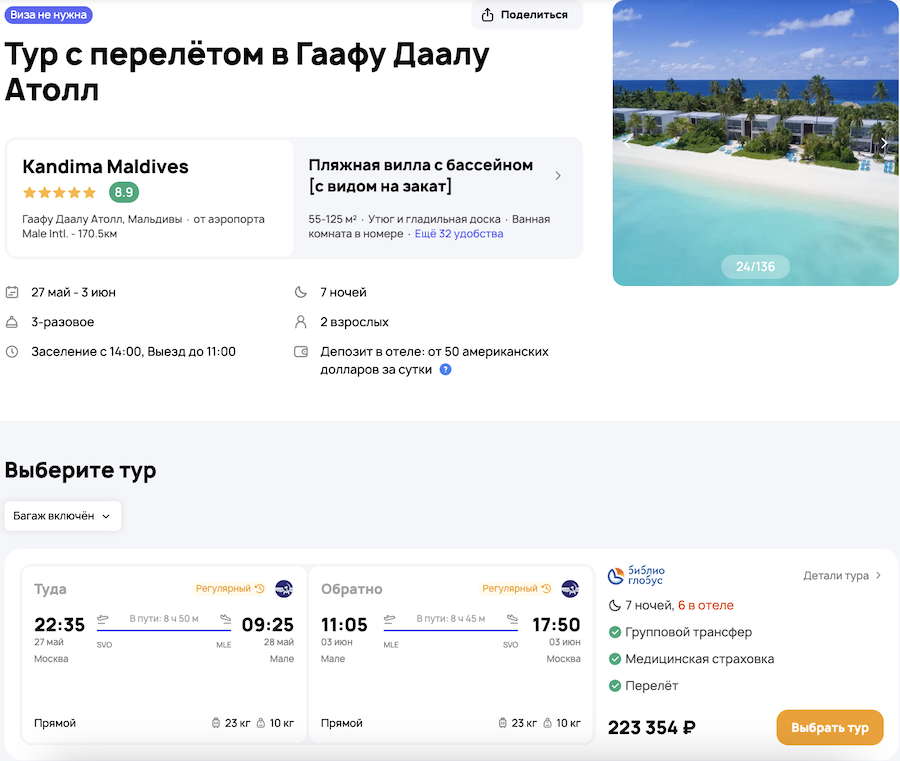Image resolution: width=900 pixels, height=761 pixels.
Task: Open Детали тура details
Action: (x=842, y=576)
